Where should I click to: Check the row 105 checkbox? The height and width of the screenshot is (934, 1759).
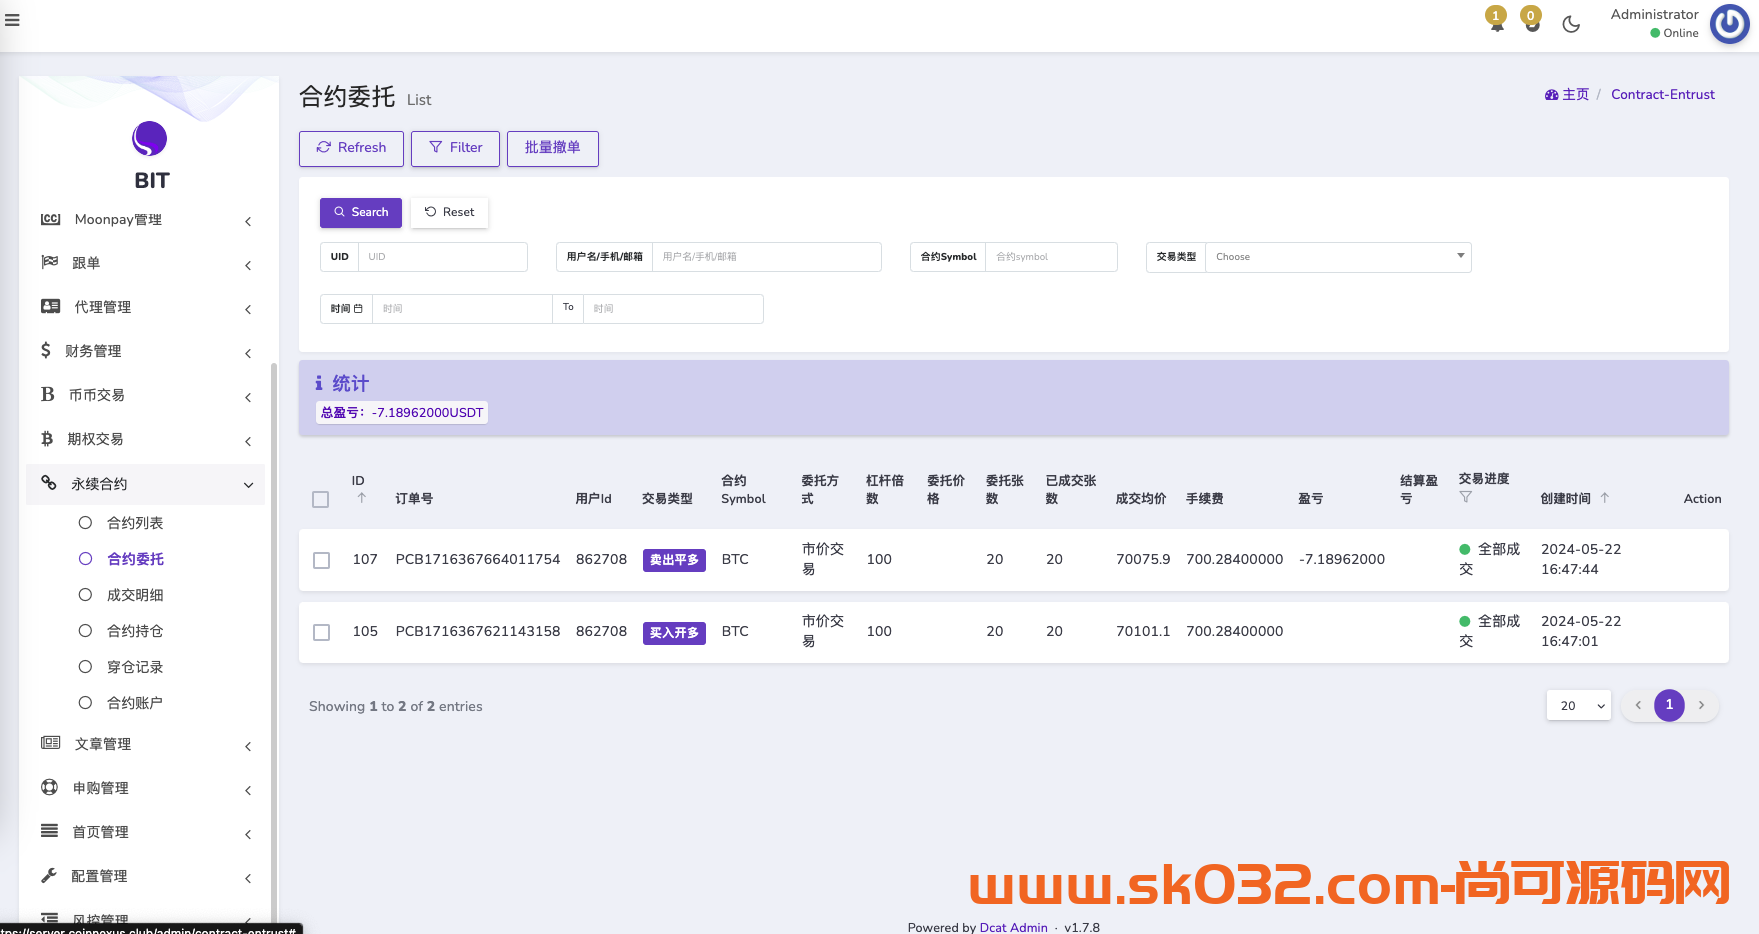321,632
